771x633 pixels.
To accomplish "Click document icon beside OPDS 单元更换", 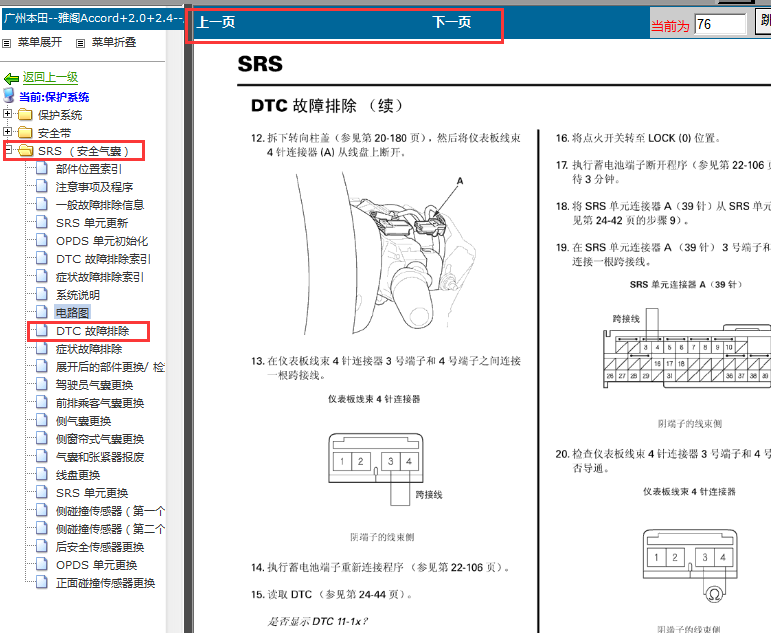I will point(42,565).
